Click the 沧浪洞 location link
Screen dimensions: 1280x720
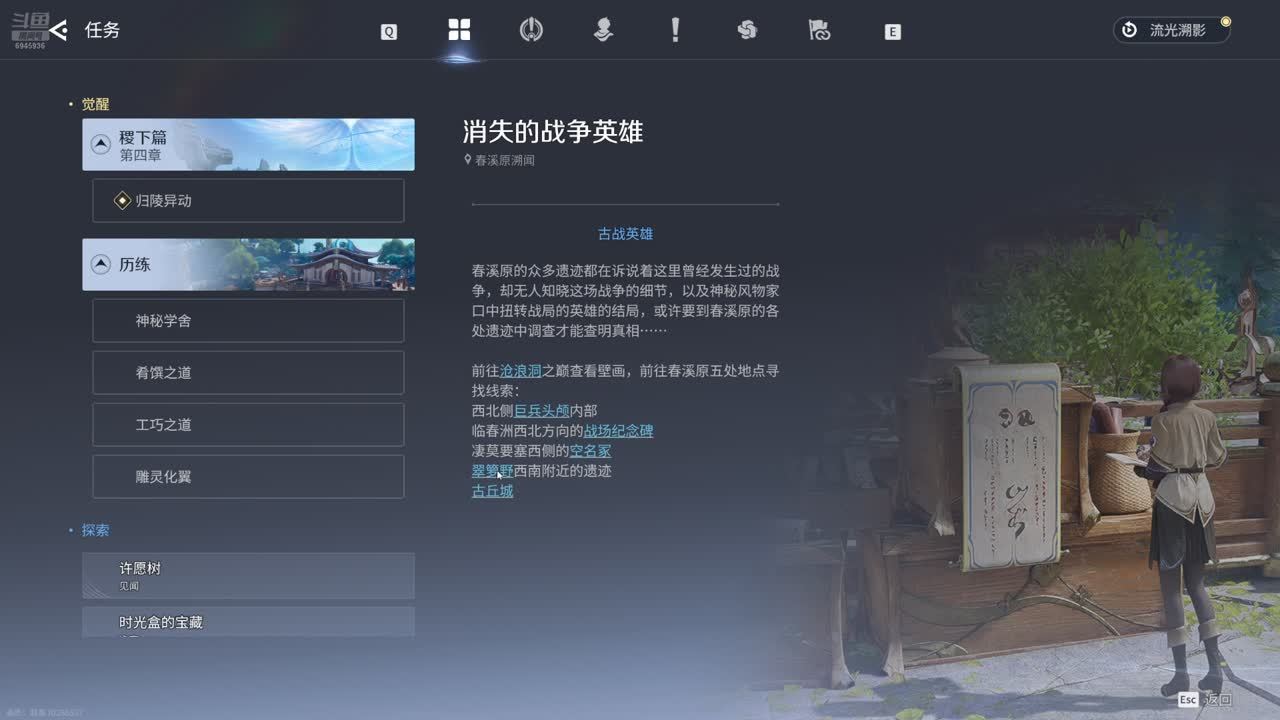pos(520,371)
